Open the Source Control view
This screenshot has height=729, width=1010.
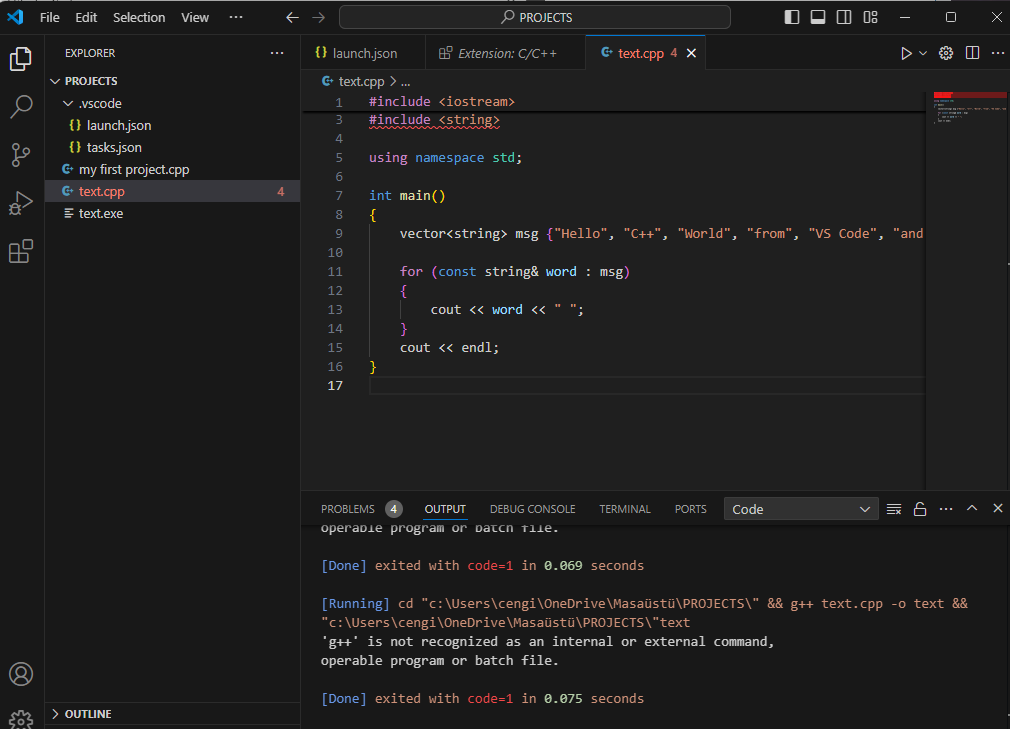pyautogui.click(x=21, y=155)
